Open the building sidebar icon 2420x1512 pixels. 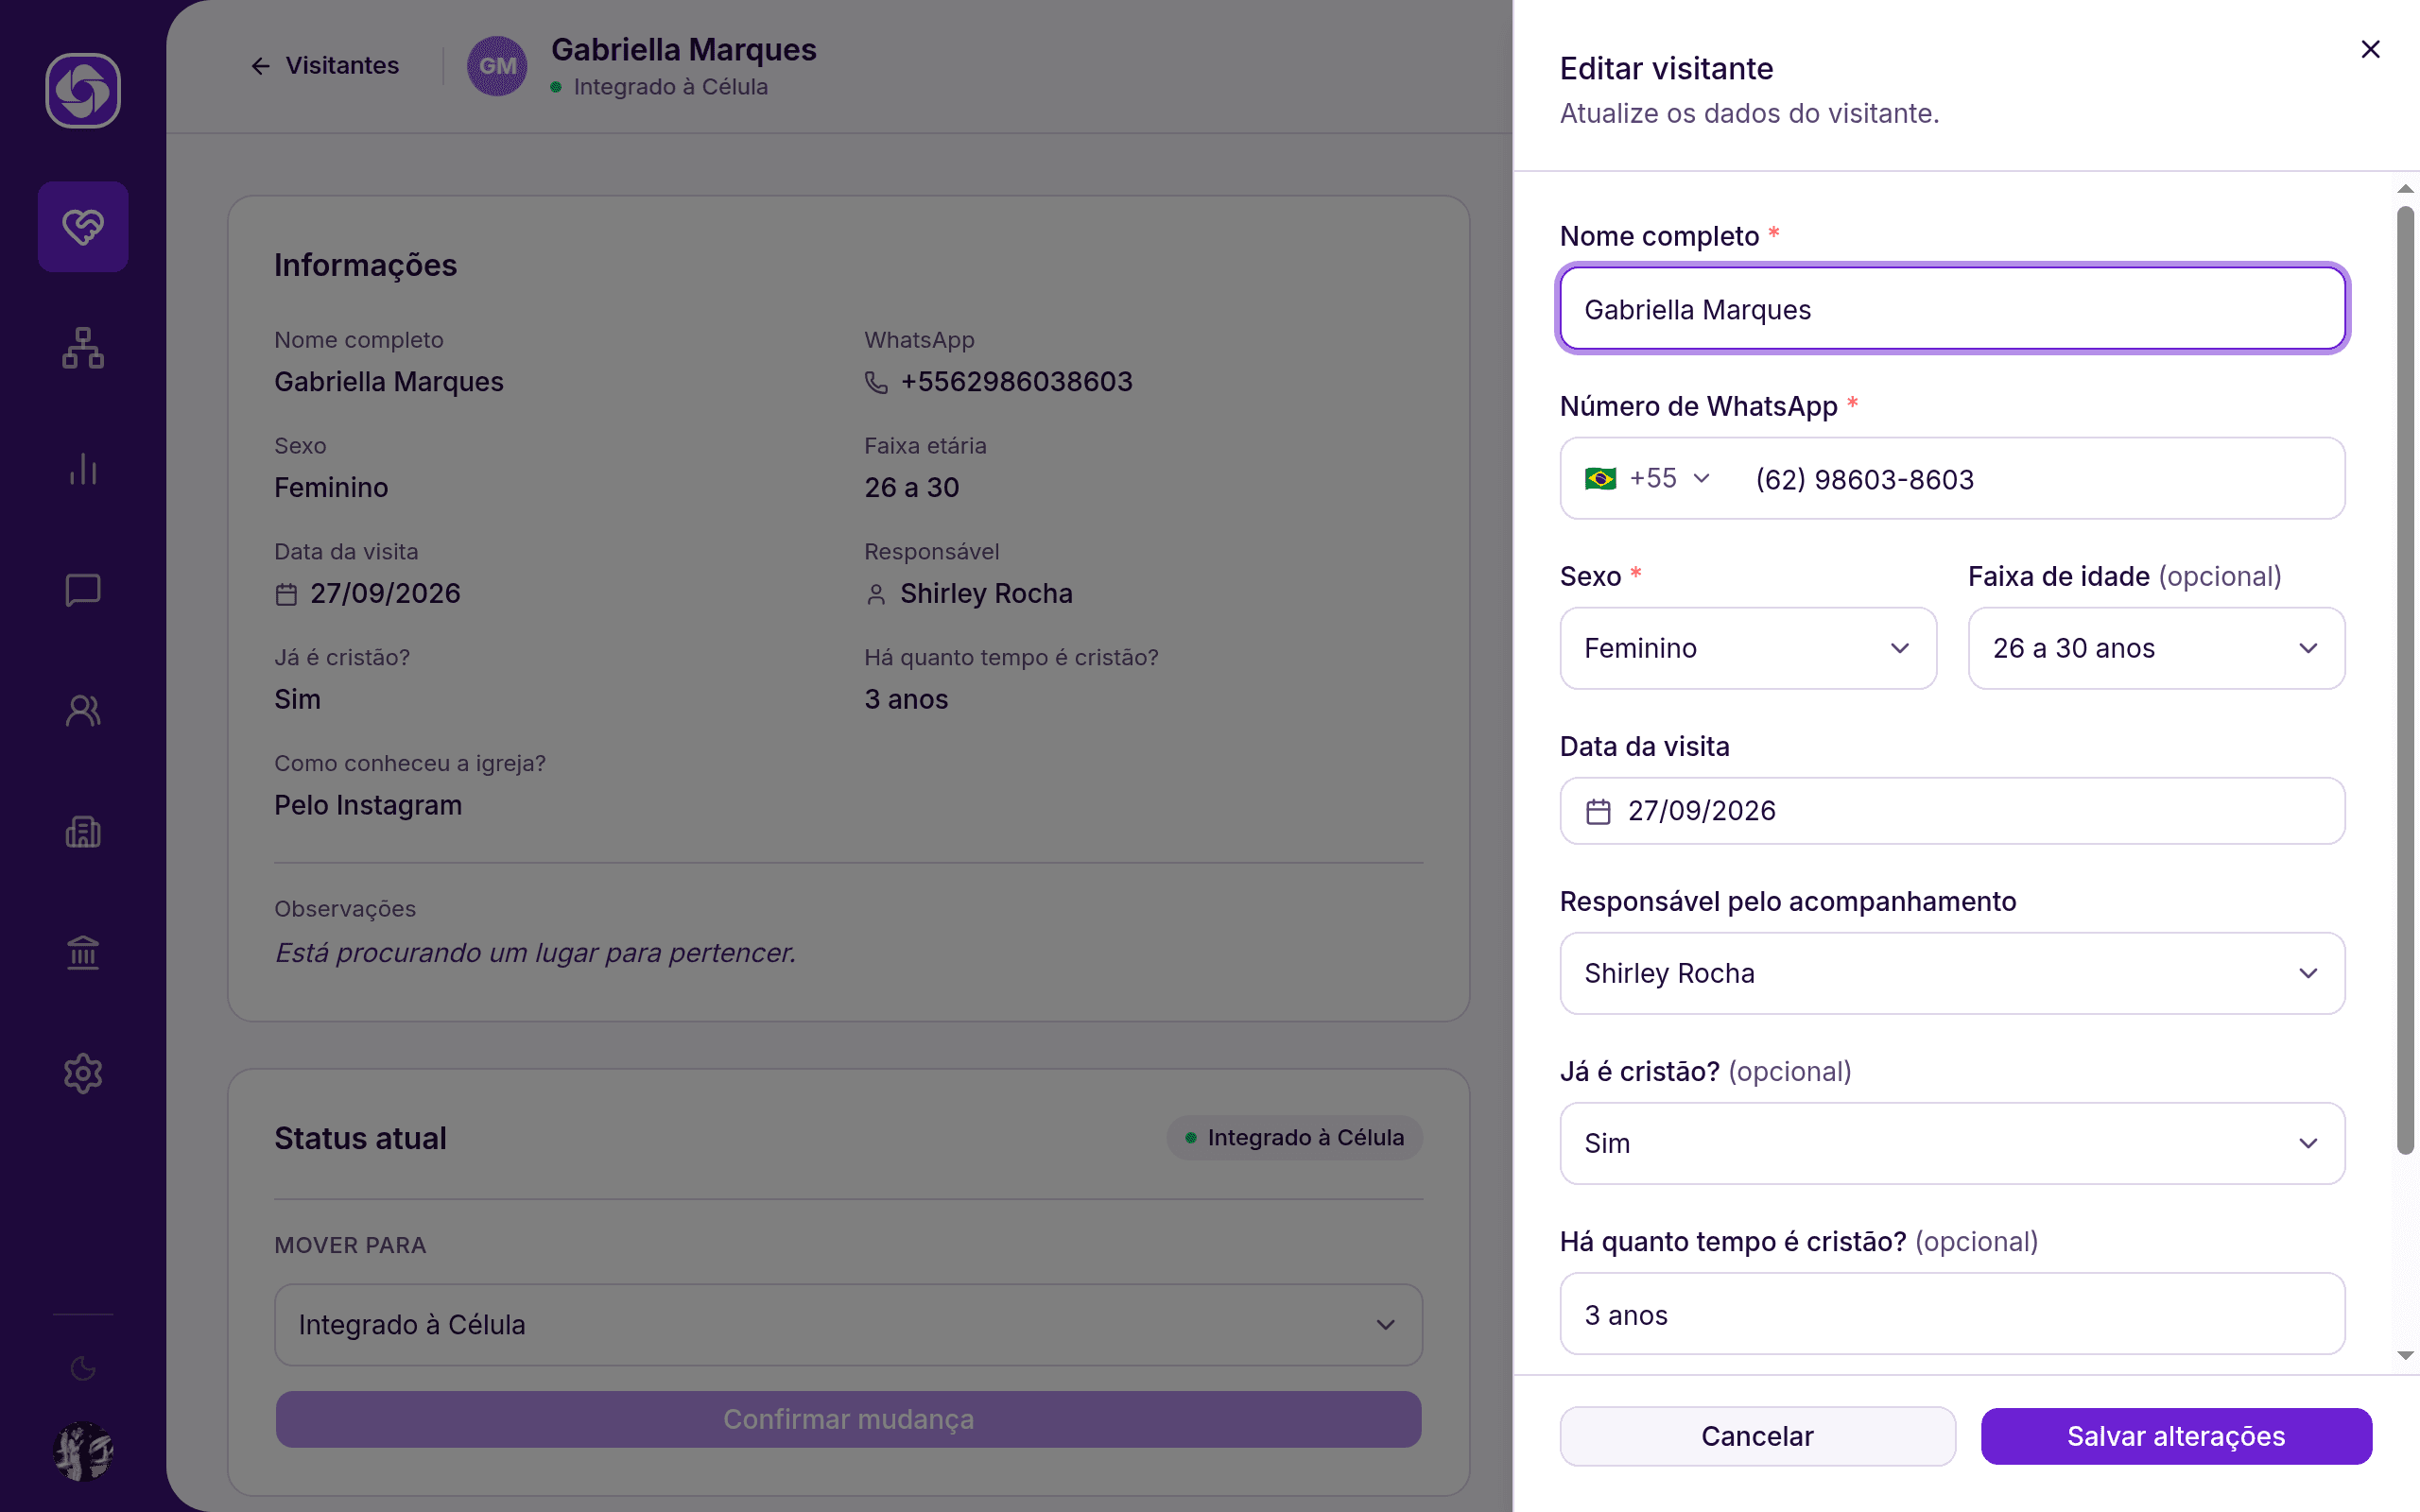[x=83, y=832]
